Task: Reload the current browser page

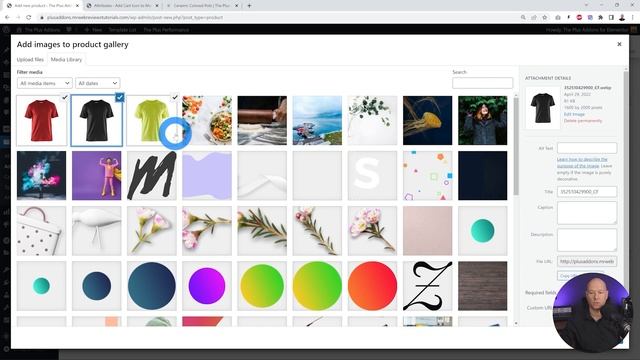Action: (x=29, y=18)
